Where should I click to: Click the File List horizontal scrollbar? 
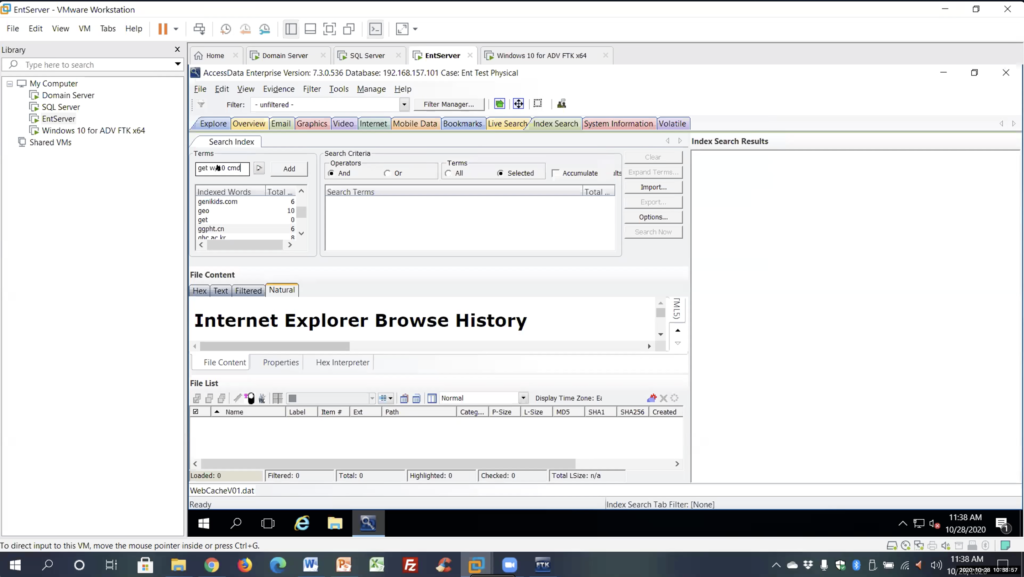tap(387, 463)
